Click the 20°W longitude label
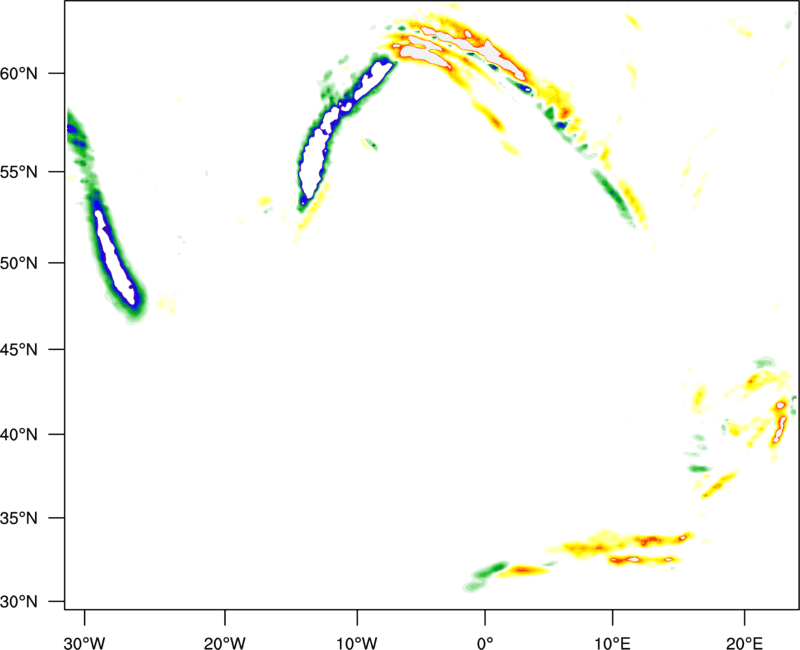 tap(224, 643)
